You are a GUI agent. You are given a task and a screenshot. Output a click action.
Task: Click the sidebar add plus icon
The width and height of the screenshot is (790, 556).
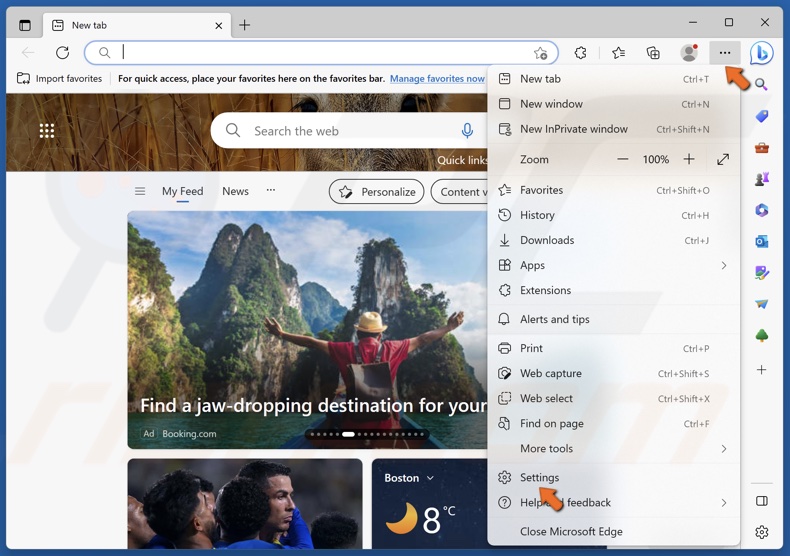point(762,370)
